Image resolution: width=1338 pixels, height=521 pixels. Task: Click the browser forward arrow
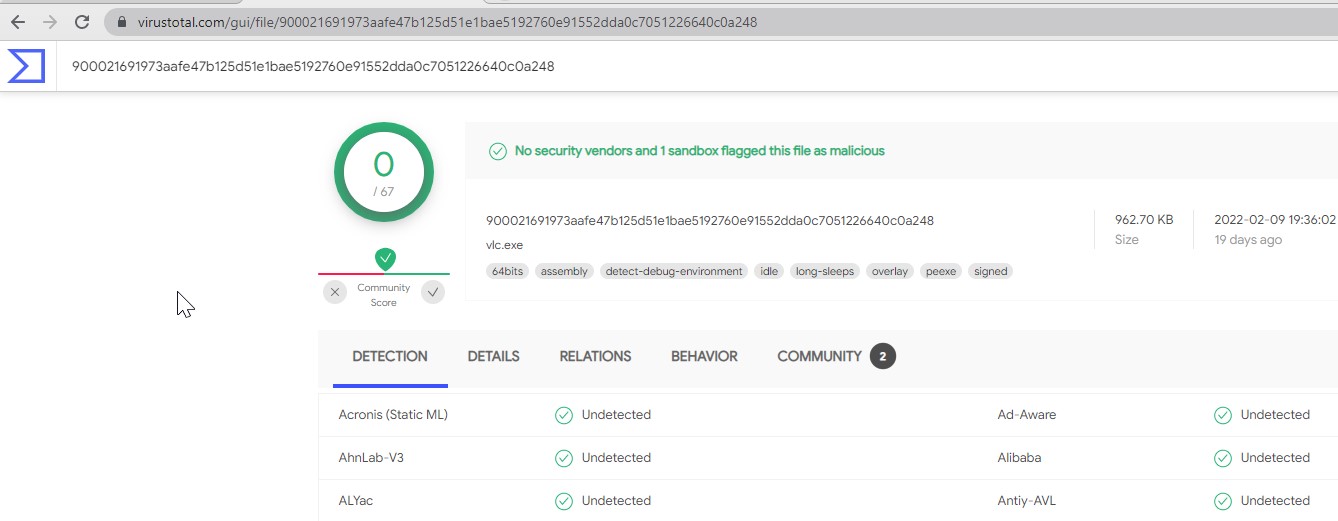pyautogui.click(x=50, y=21)
